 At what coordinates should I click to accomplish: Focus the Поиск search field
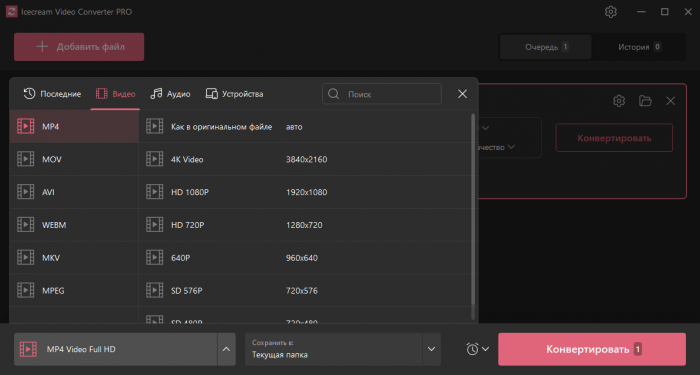pyautogui.click(x=382, y=94)
